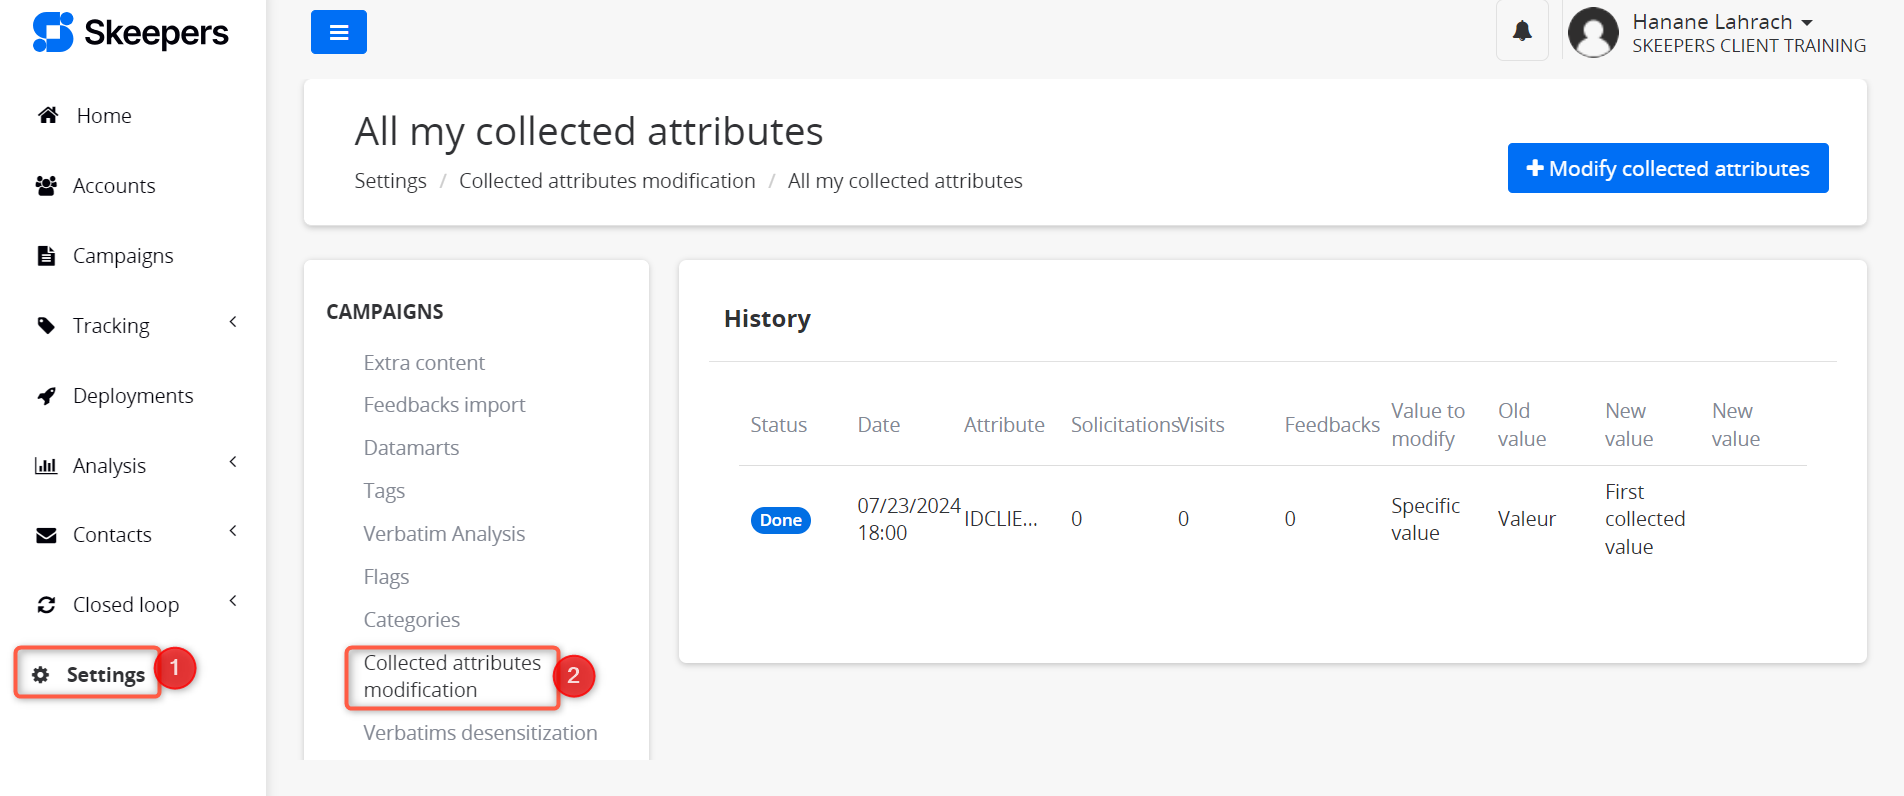The image size is (1904, 796).
Task: Click the Feedbacks column header
Action: pyautogui.click(x=1332, y=425)
